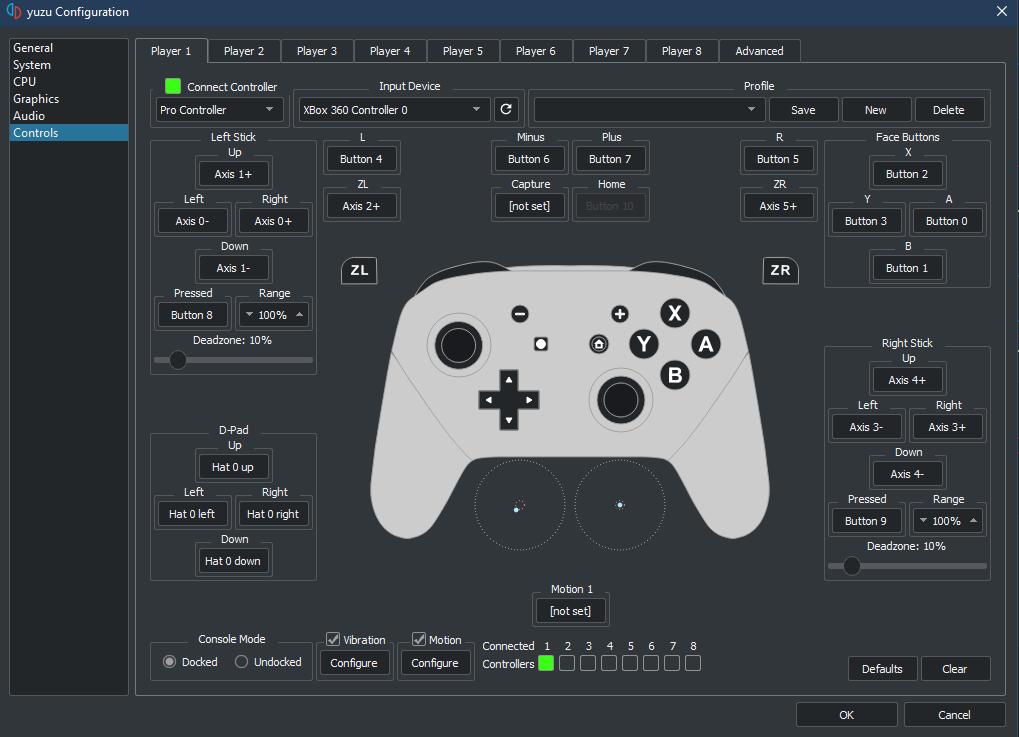Click the X button on controller image
This screenshot has width=1019, height=737.
[675, 313]
